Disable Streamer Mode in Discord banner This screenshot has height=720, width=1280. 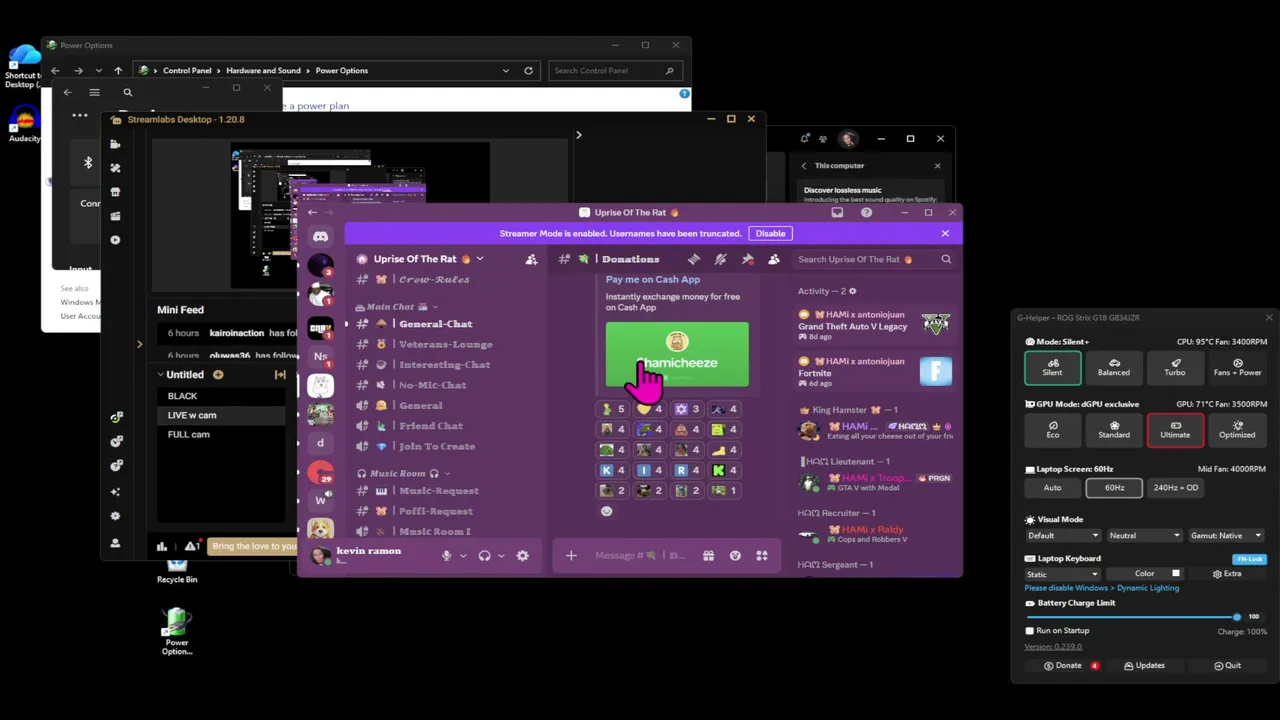(x=770, y=233)
